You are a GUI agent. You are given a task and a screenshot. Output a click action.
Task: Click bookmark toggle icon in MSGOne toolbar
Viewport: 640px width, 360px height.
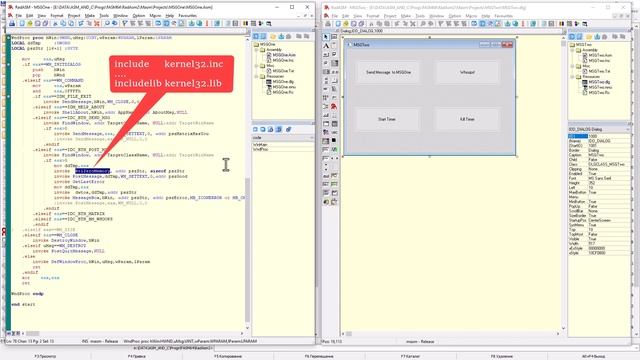(x=125, y=24)
